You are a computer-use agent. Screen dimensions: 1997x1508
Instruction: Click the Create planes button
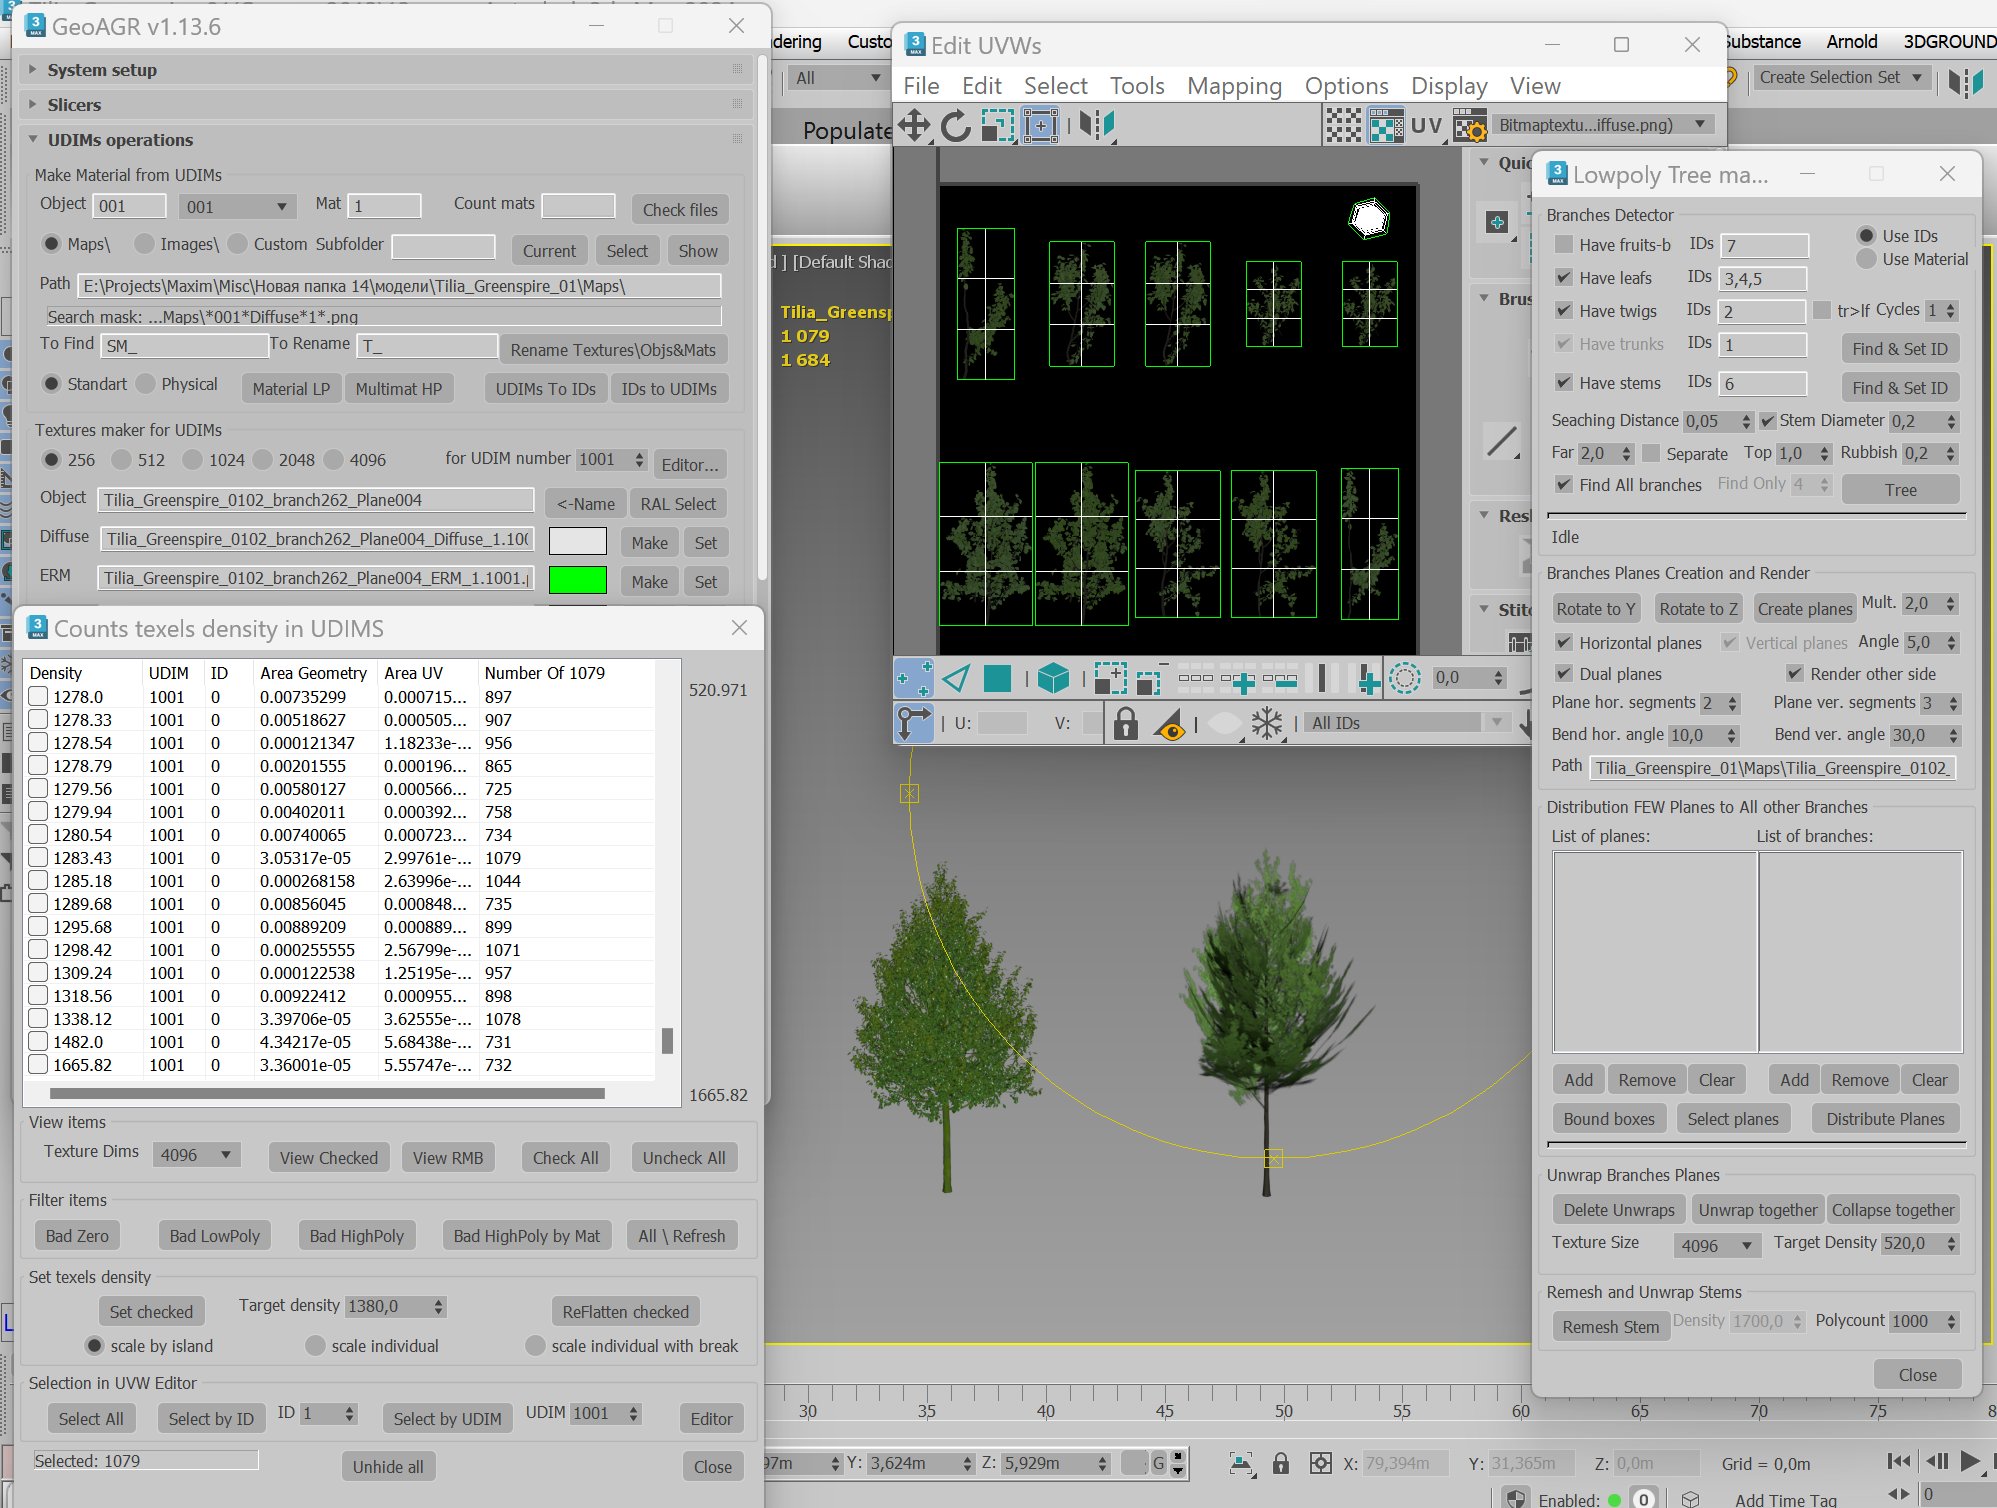(1805, 609)
